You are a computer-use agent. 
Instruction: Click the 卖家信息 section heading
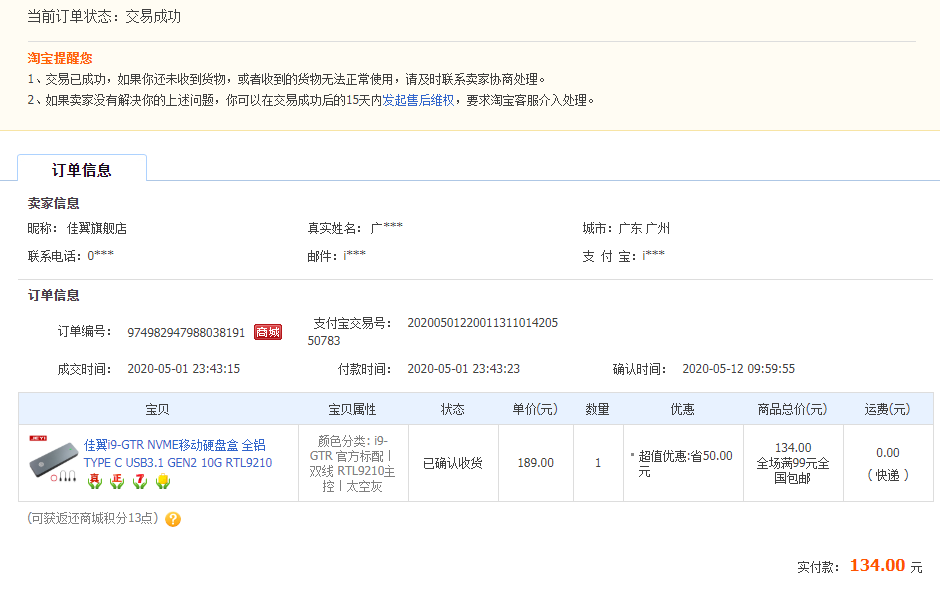coord(53,203)
